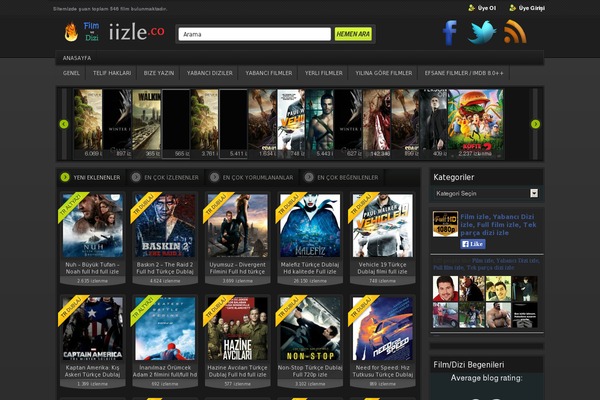
Task: Open the orange RSS feed icon
Action: tap(515, 32)
